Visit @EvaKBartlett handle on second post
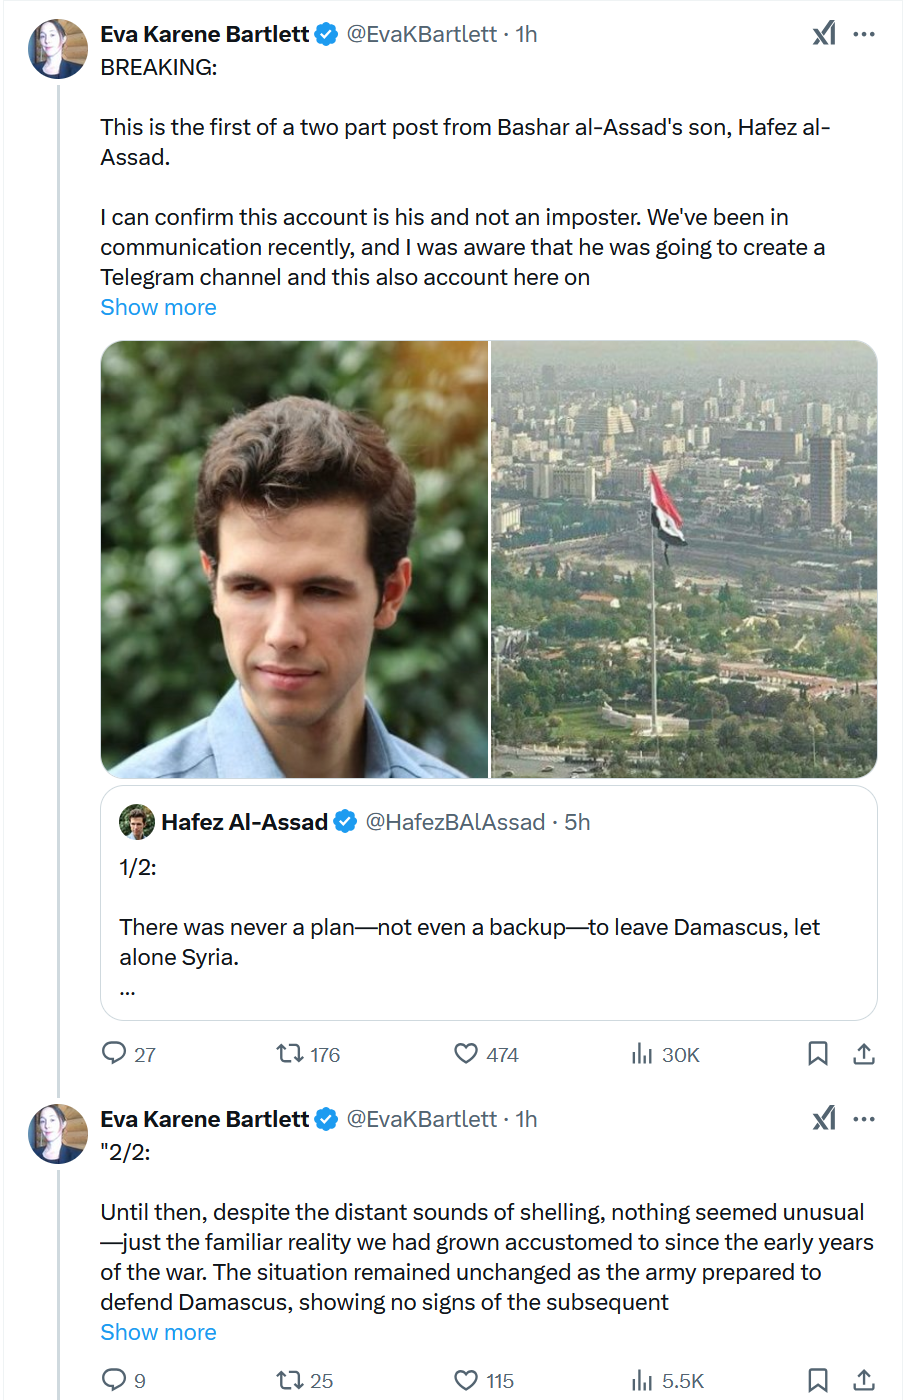Image resolution: width=908 pixels, height=1400 pixels. coord(421,1119)
